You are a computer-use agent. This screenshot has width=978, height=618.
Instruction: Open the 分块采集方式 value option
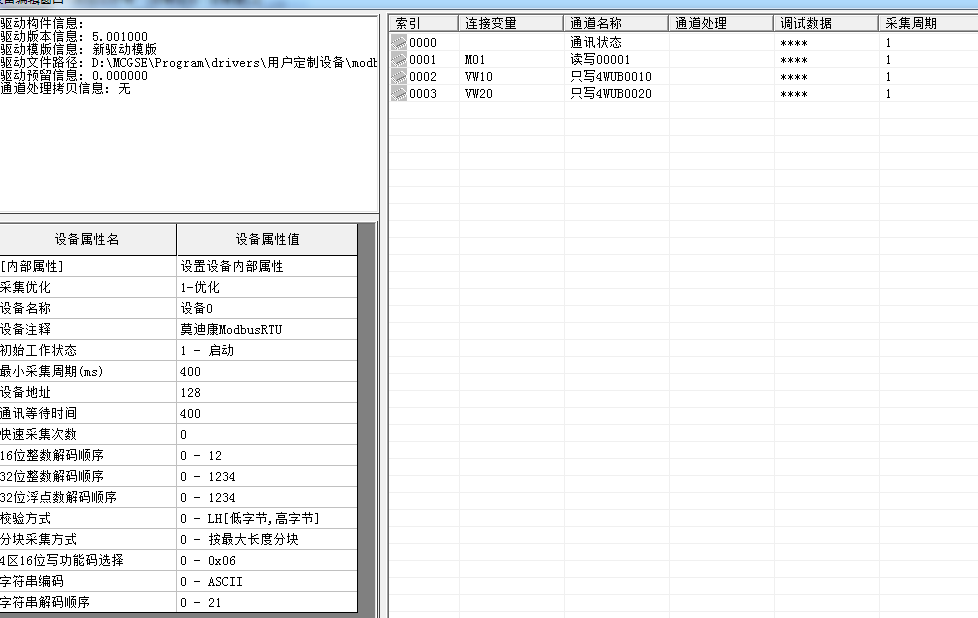click(x=266, y=539)
